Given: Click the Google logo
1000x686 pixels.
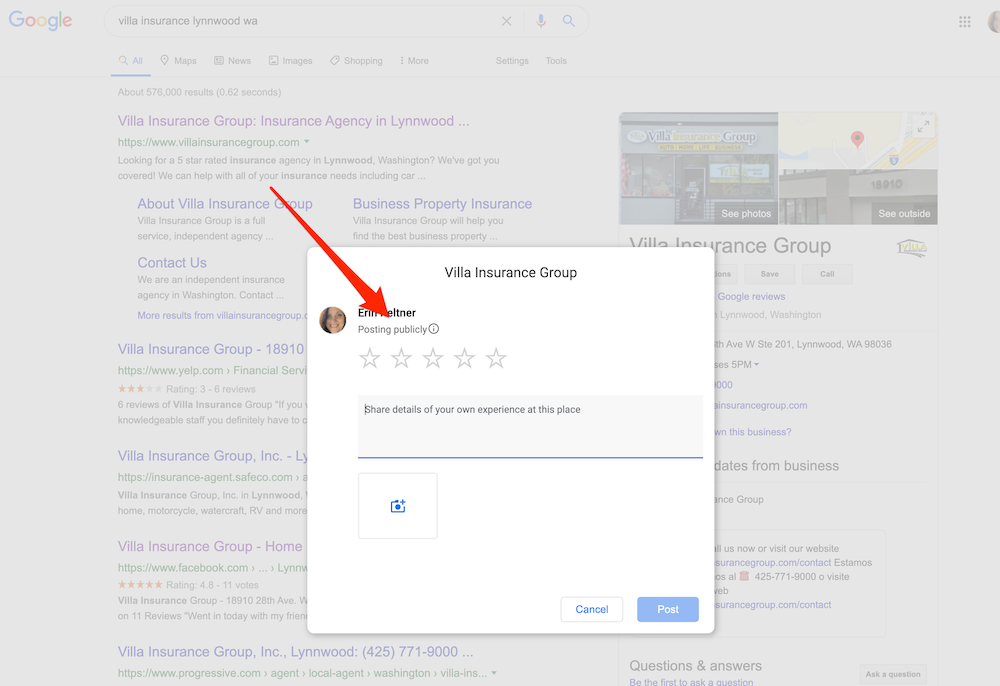Looking at the screenshot, I should coord(40,20).
